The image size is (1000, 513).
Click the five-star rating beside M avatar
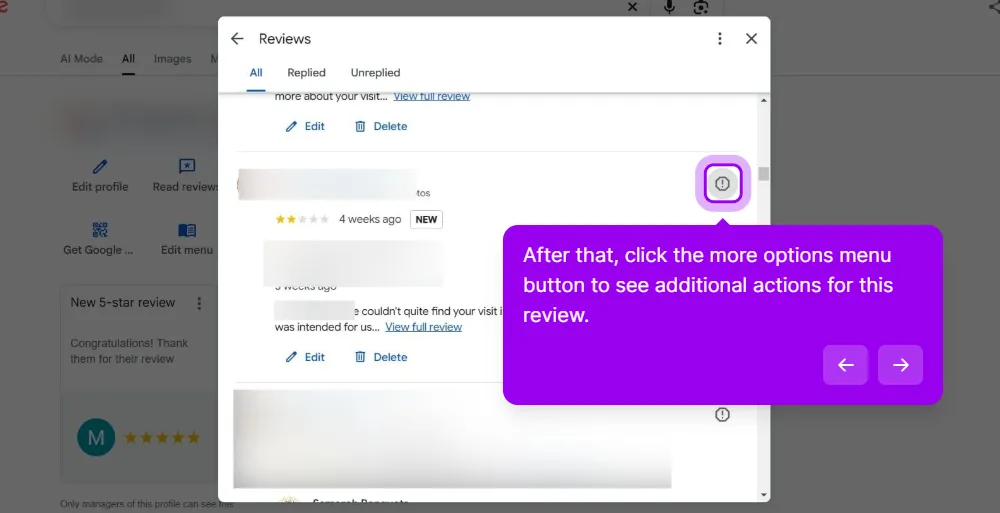[x=162, y=438]
